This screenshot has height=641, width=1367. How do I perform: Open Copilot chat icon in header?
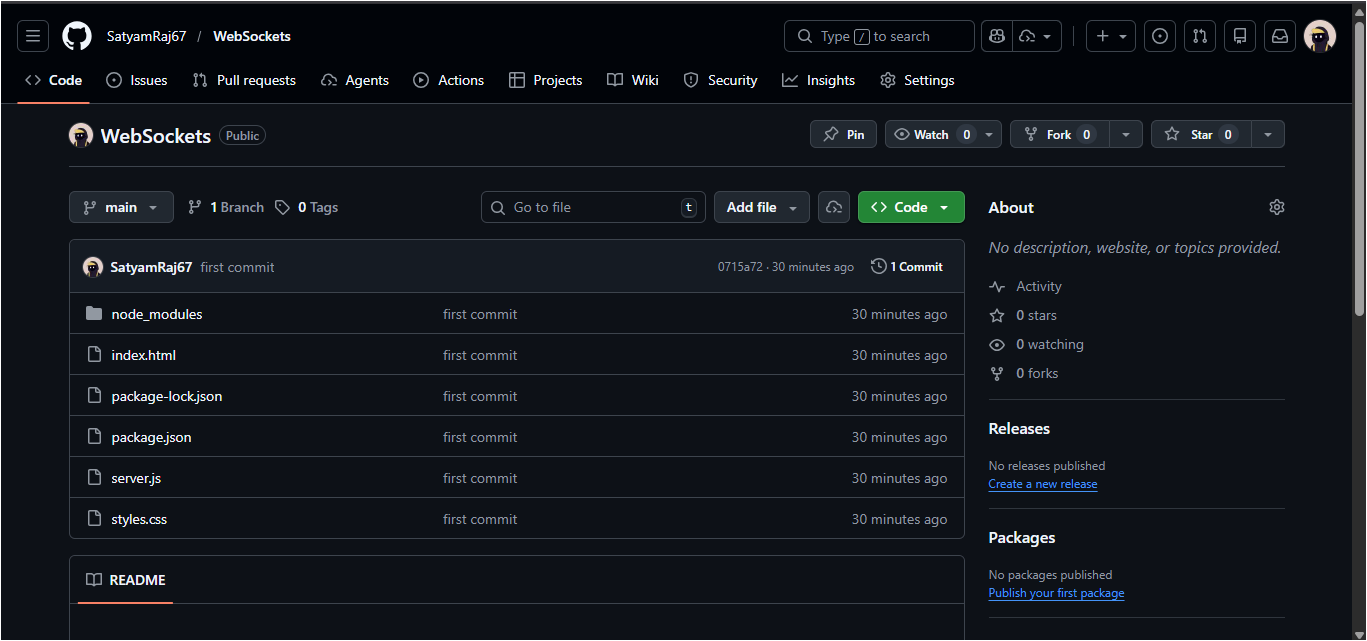[x=996, y=36]
